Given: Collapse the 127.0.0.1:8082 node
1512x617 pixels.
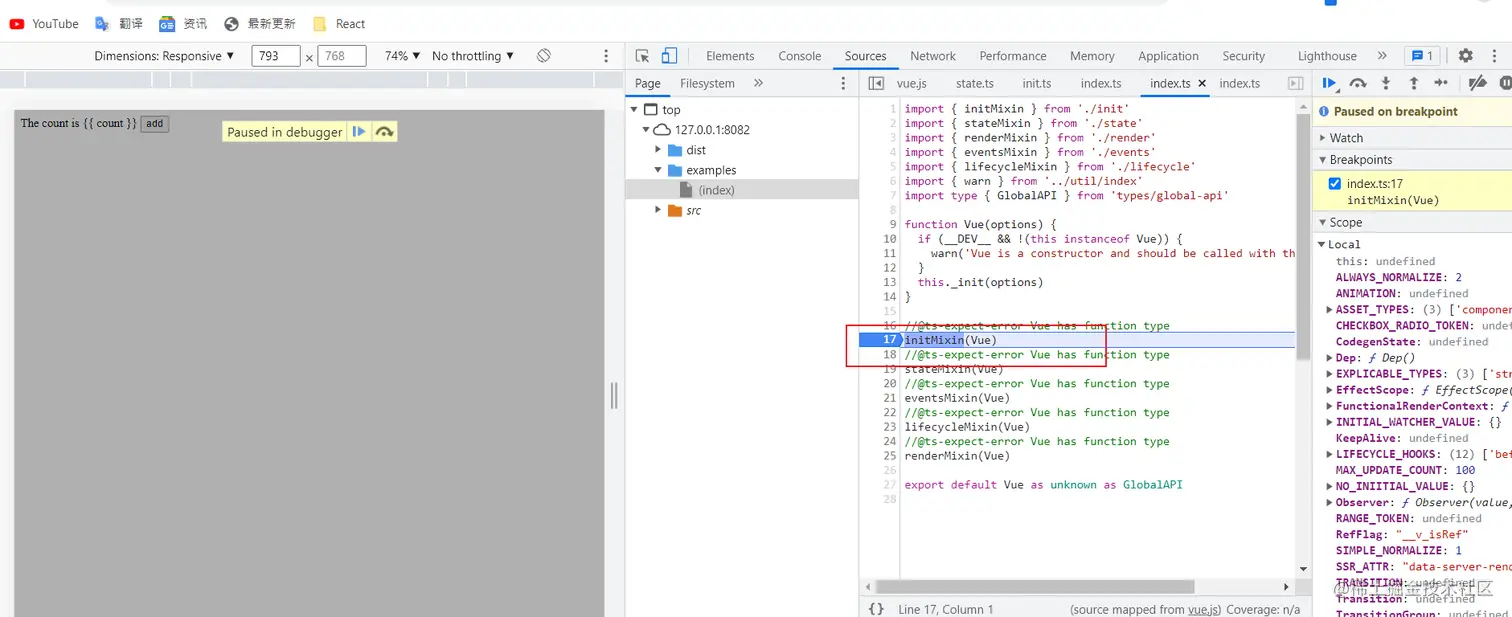Looking at the screenshot, I should [x=646, y=129].
